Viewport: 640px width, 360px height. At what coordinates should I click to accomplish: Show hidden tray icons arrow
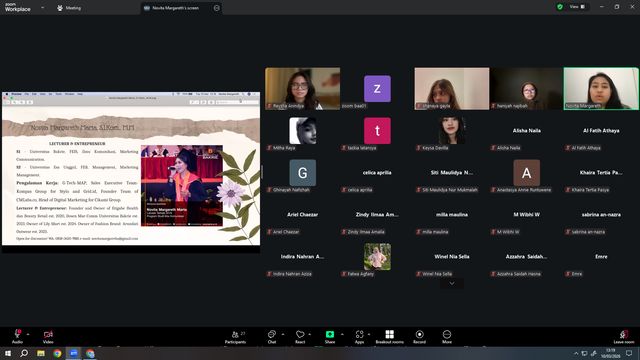576,353
